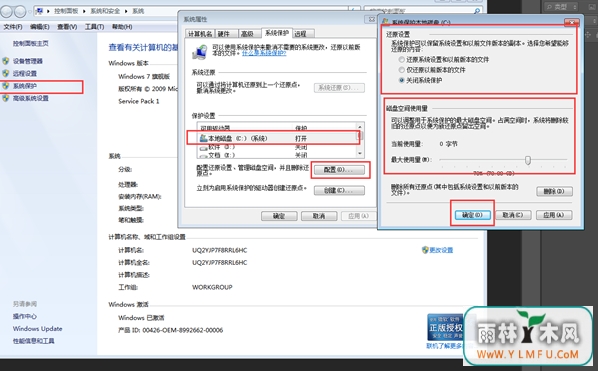This screenshot has height=371, width=598.
Task: Click the 创建(C)... button
Action: [339, 190]
